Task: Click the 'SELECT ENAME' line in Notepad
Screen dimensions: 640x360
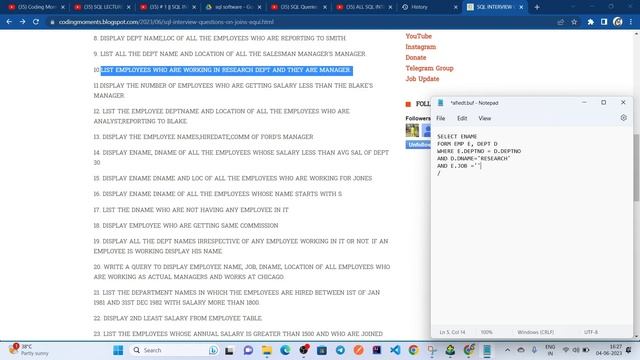Action: 457,136
